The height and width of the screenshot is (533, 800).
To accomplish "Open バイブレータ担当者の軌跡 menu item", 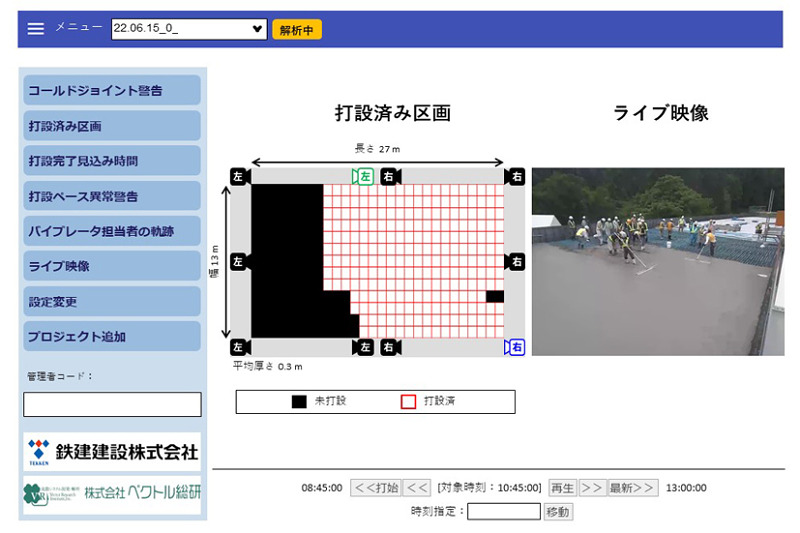I will click(x=112, y=231).
